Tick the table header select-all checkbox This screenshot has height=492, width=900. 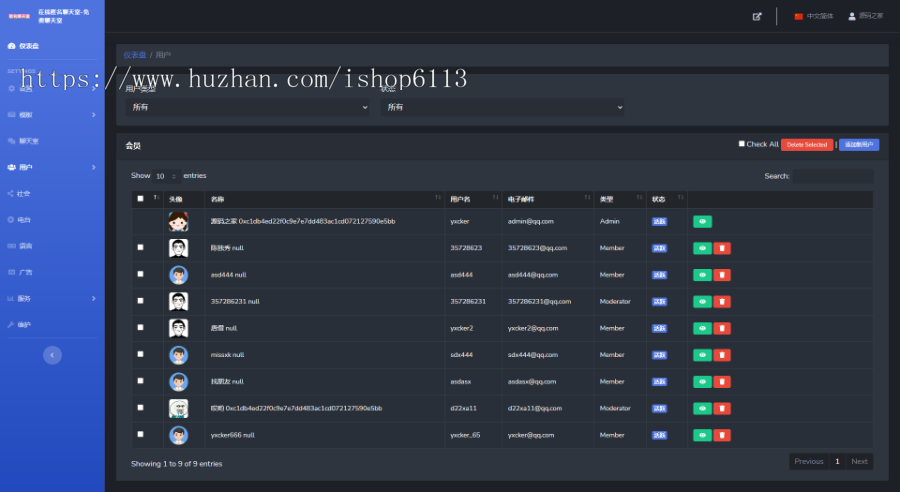(x=141, y=199)
